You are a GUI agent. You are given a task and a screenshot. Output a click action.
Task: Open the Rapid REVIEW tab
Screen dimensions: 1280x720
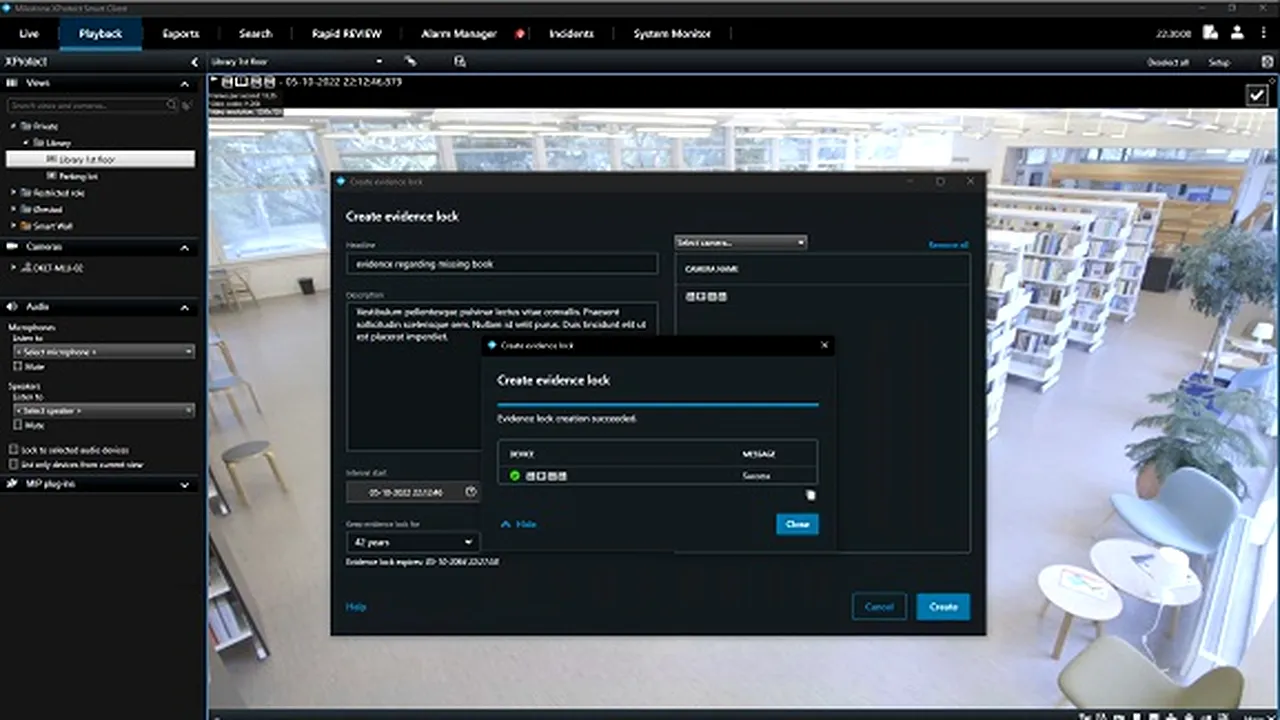pos(346,34)
